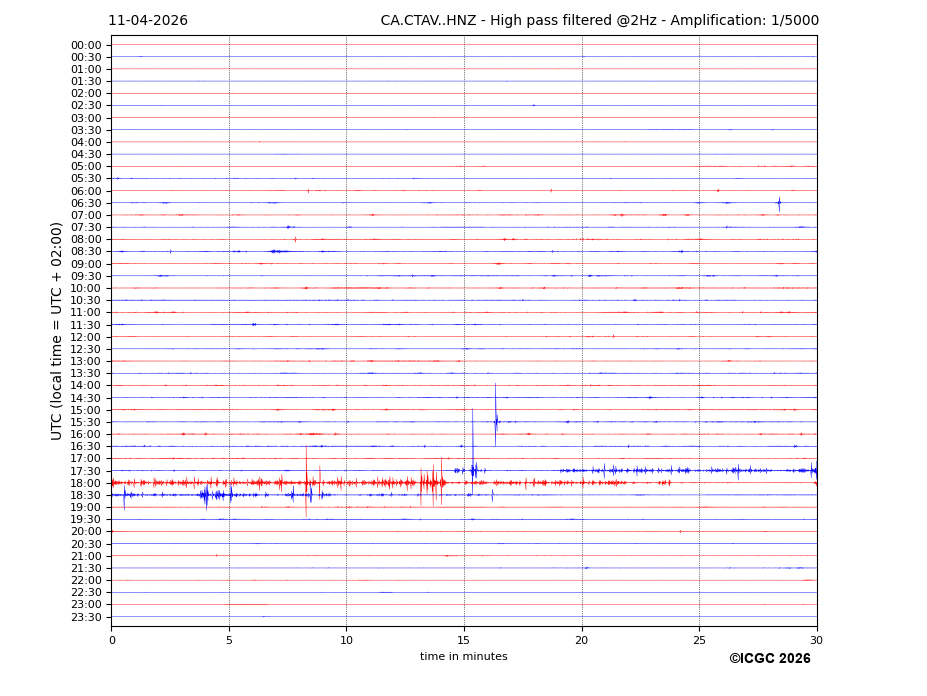Click the tall blue spike on 15:30 trace
The width and height of the screenshot is (927, 696).
click(495, 418)
